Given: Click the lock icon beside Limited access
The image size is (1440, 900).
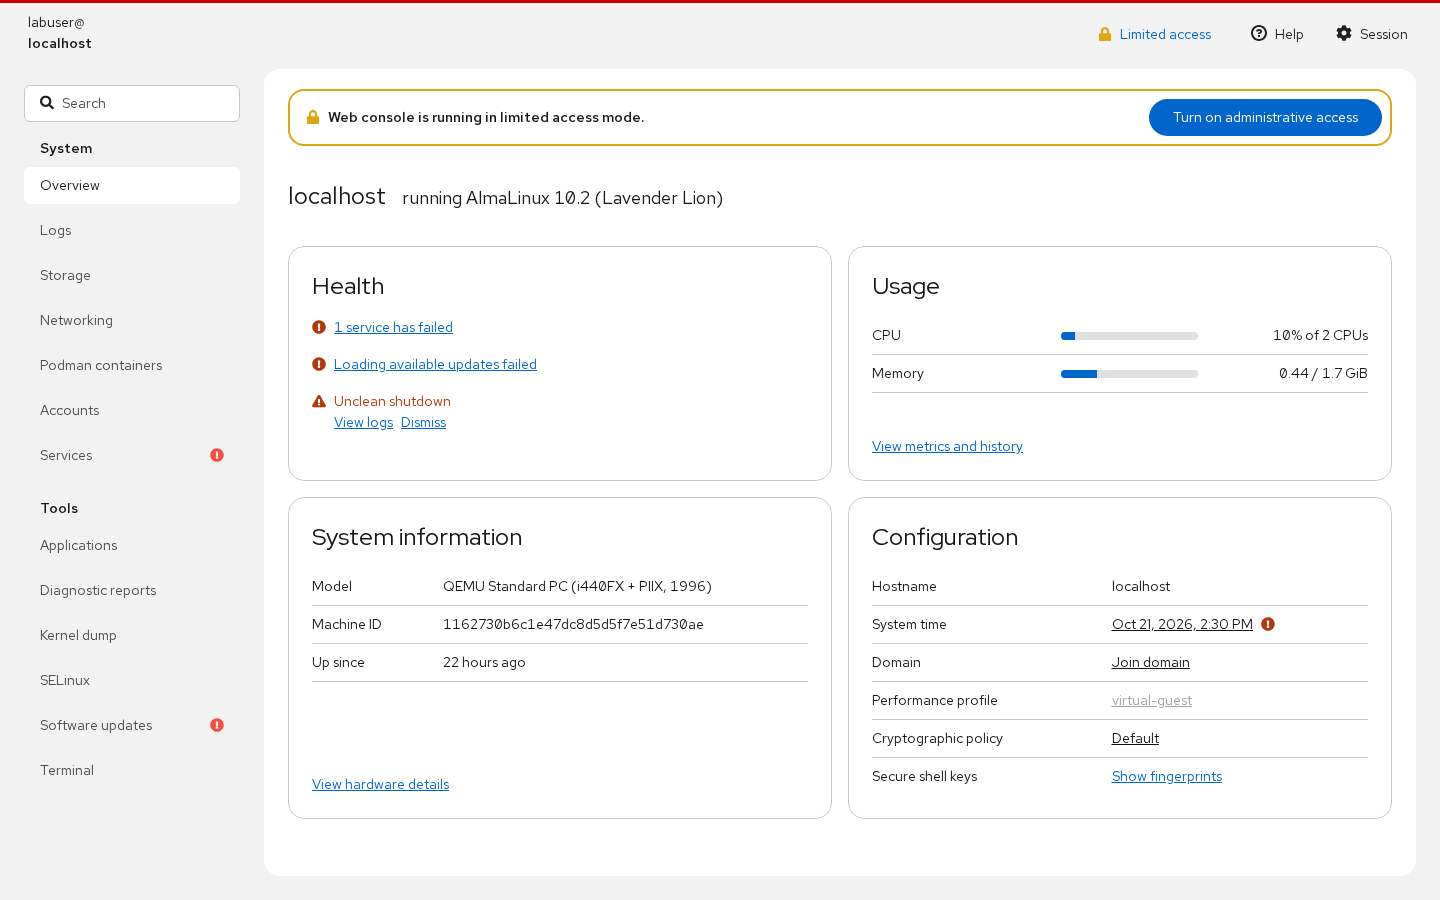Looking at the screenshot, I should point(1105,34).
